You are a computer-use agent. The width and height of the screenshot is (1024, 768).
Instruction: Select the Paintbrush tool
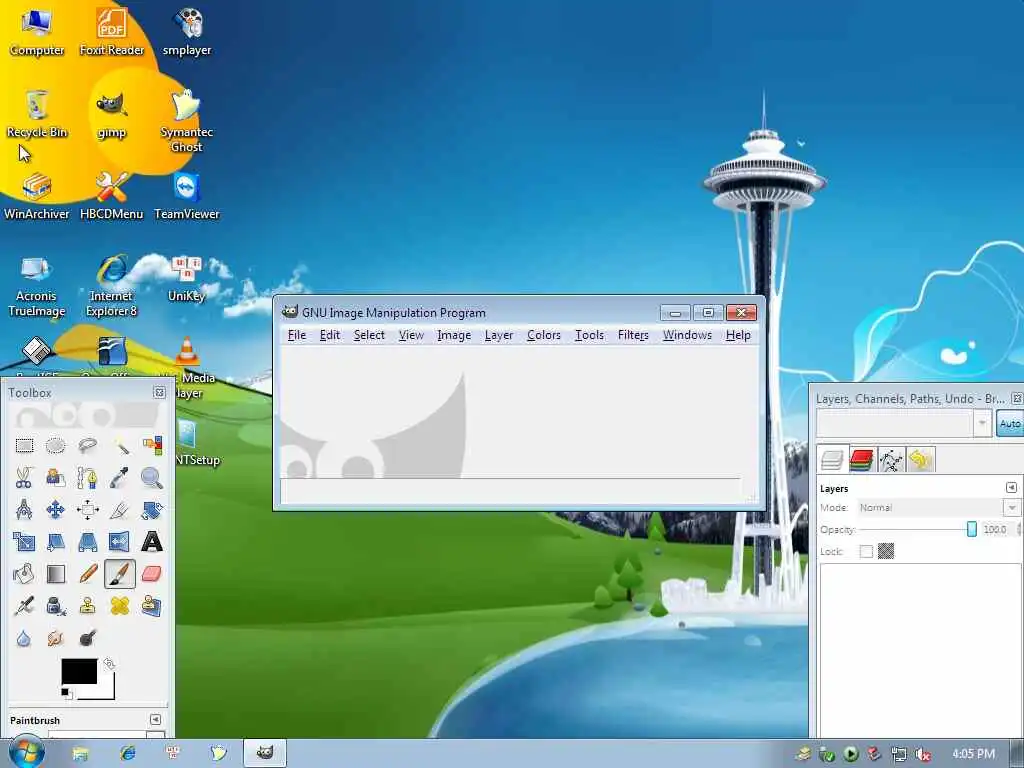(x=120, y=574)
